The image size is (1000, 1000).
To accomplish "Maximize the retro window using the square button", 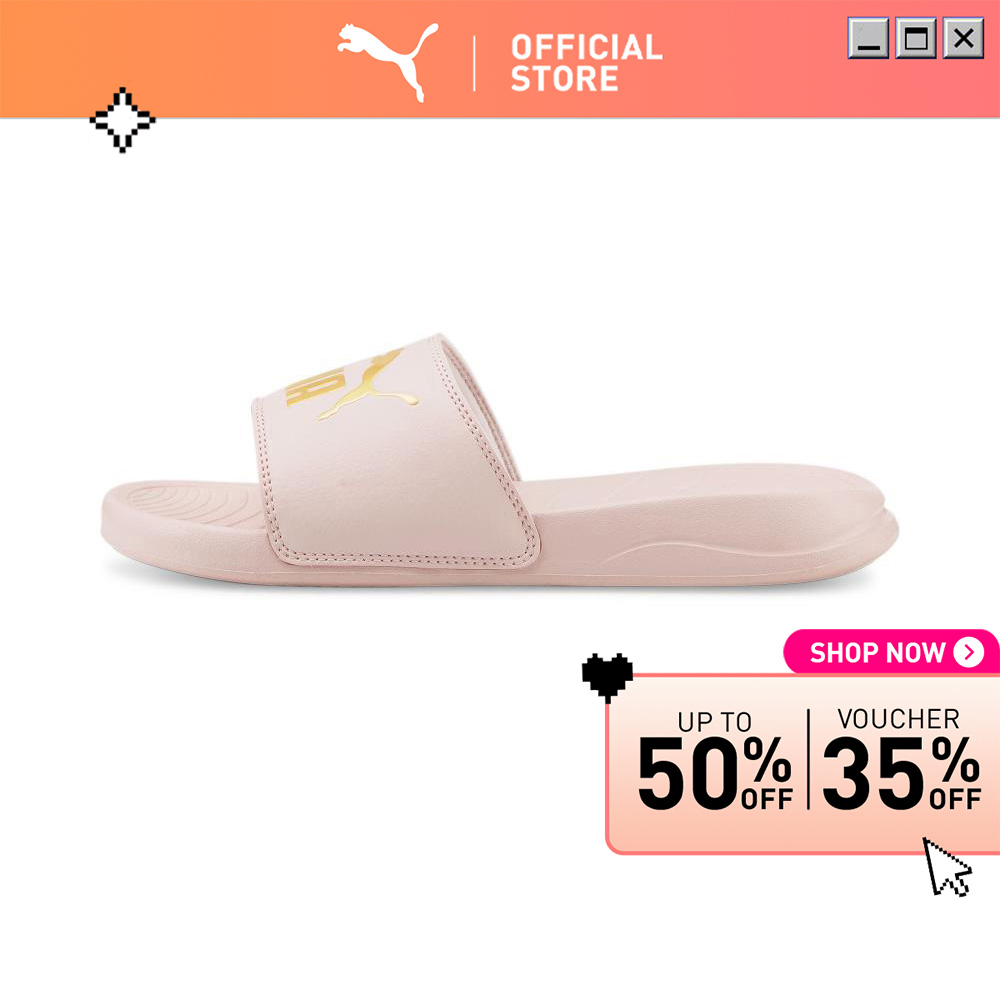I will pyautogui.click(x=916, y=38).
